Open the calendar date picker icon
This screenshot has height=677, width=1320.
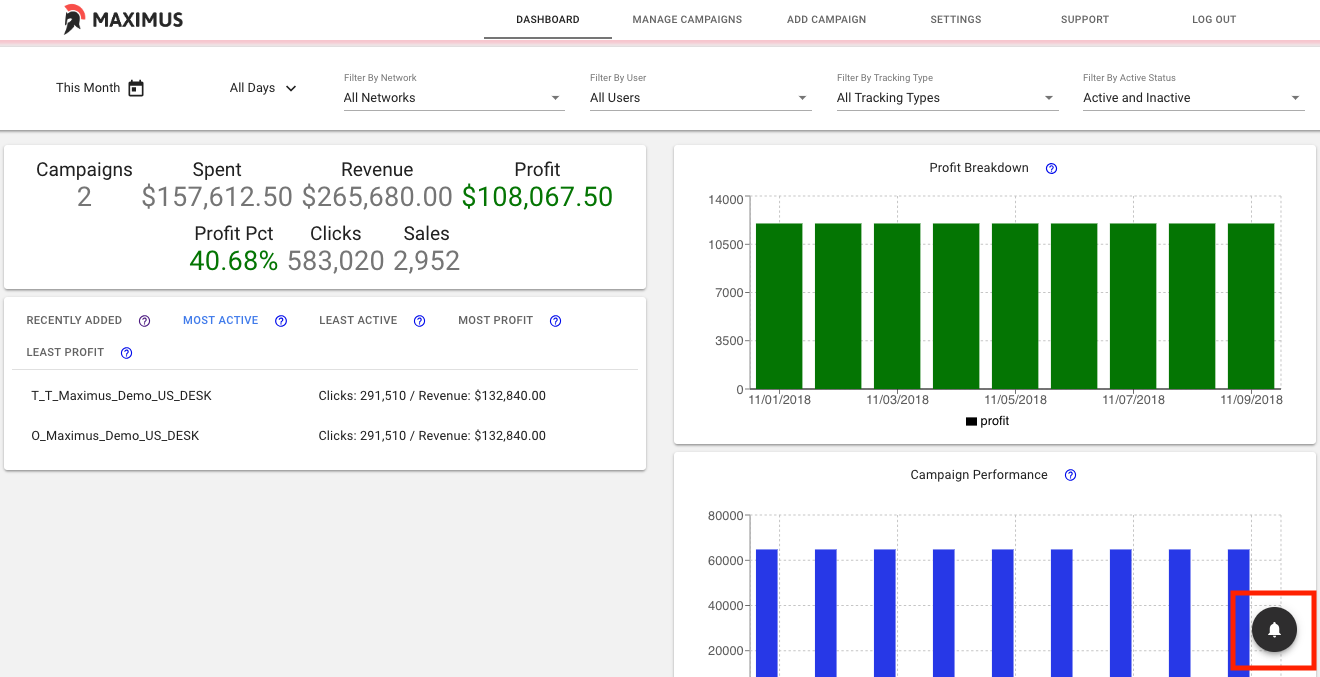pyautogui.click(x=136, y=88)
